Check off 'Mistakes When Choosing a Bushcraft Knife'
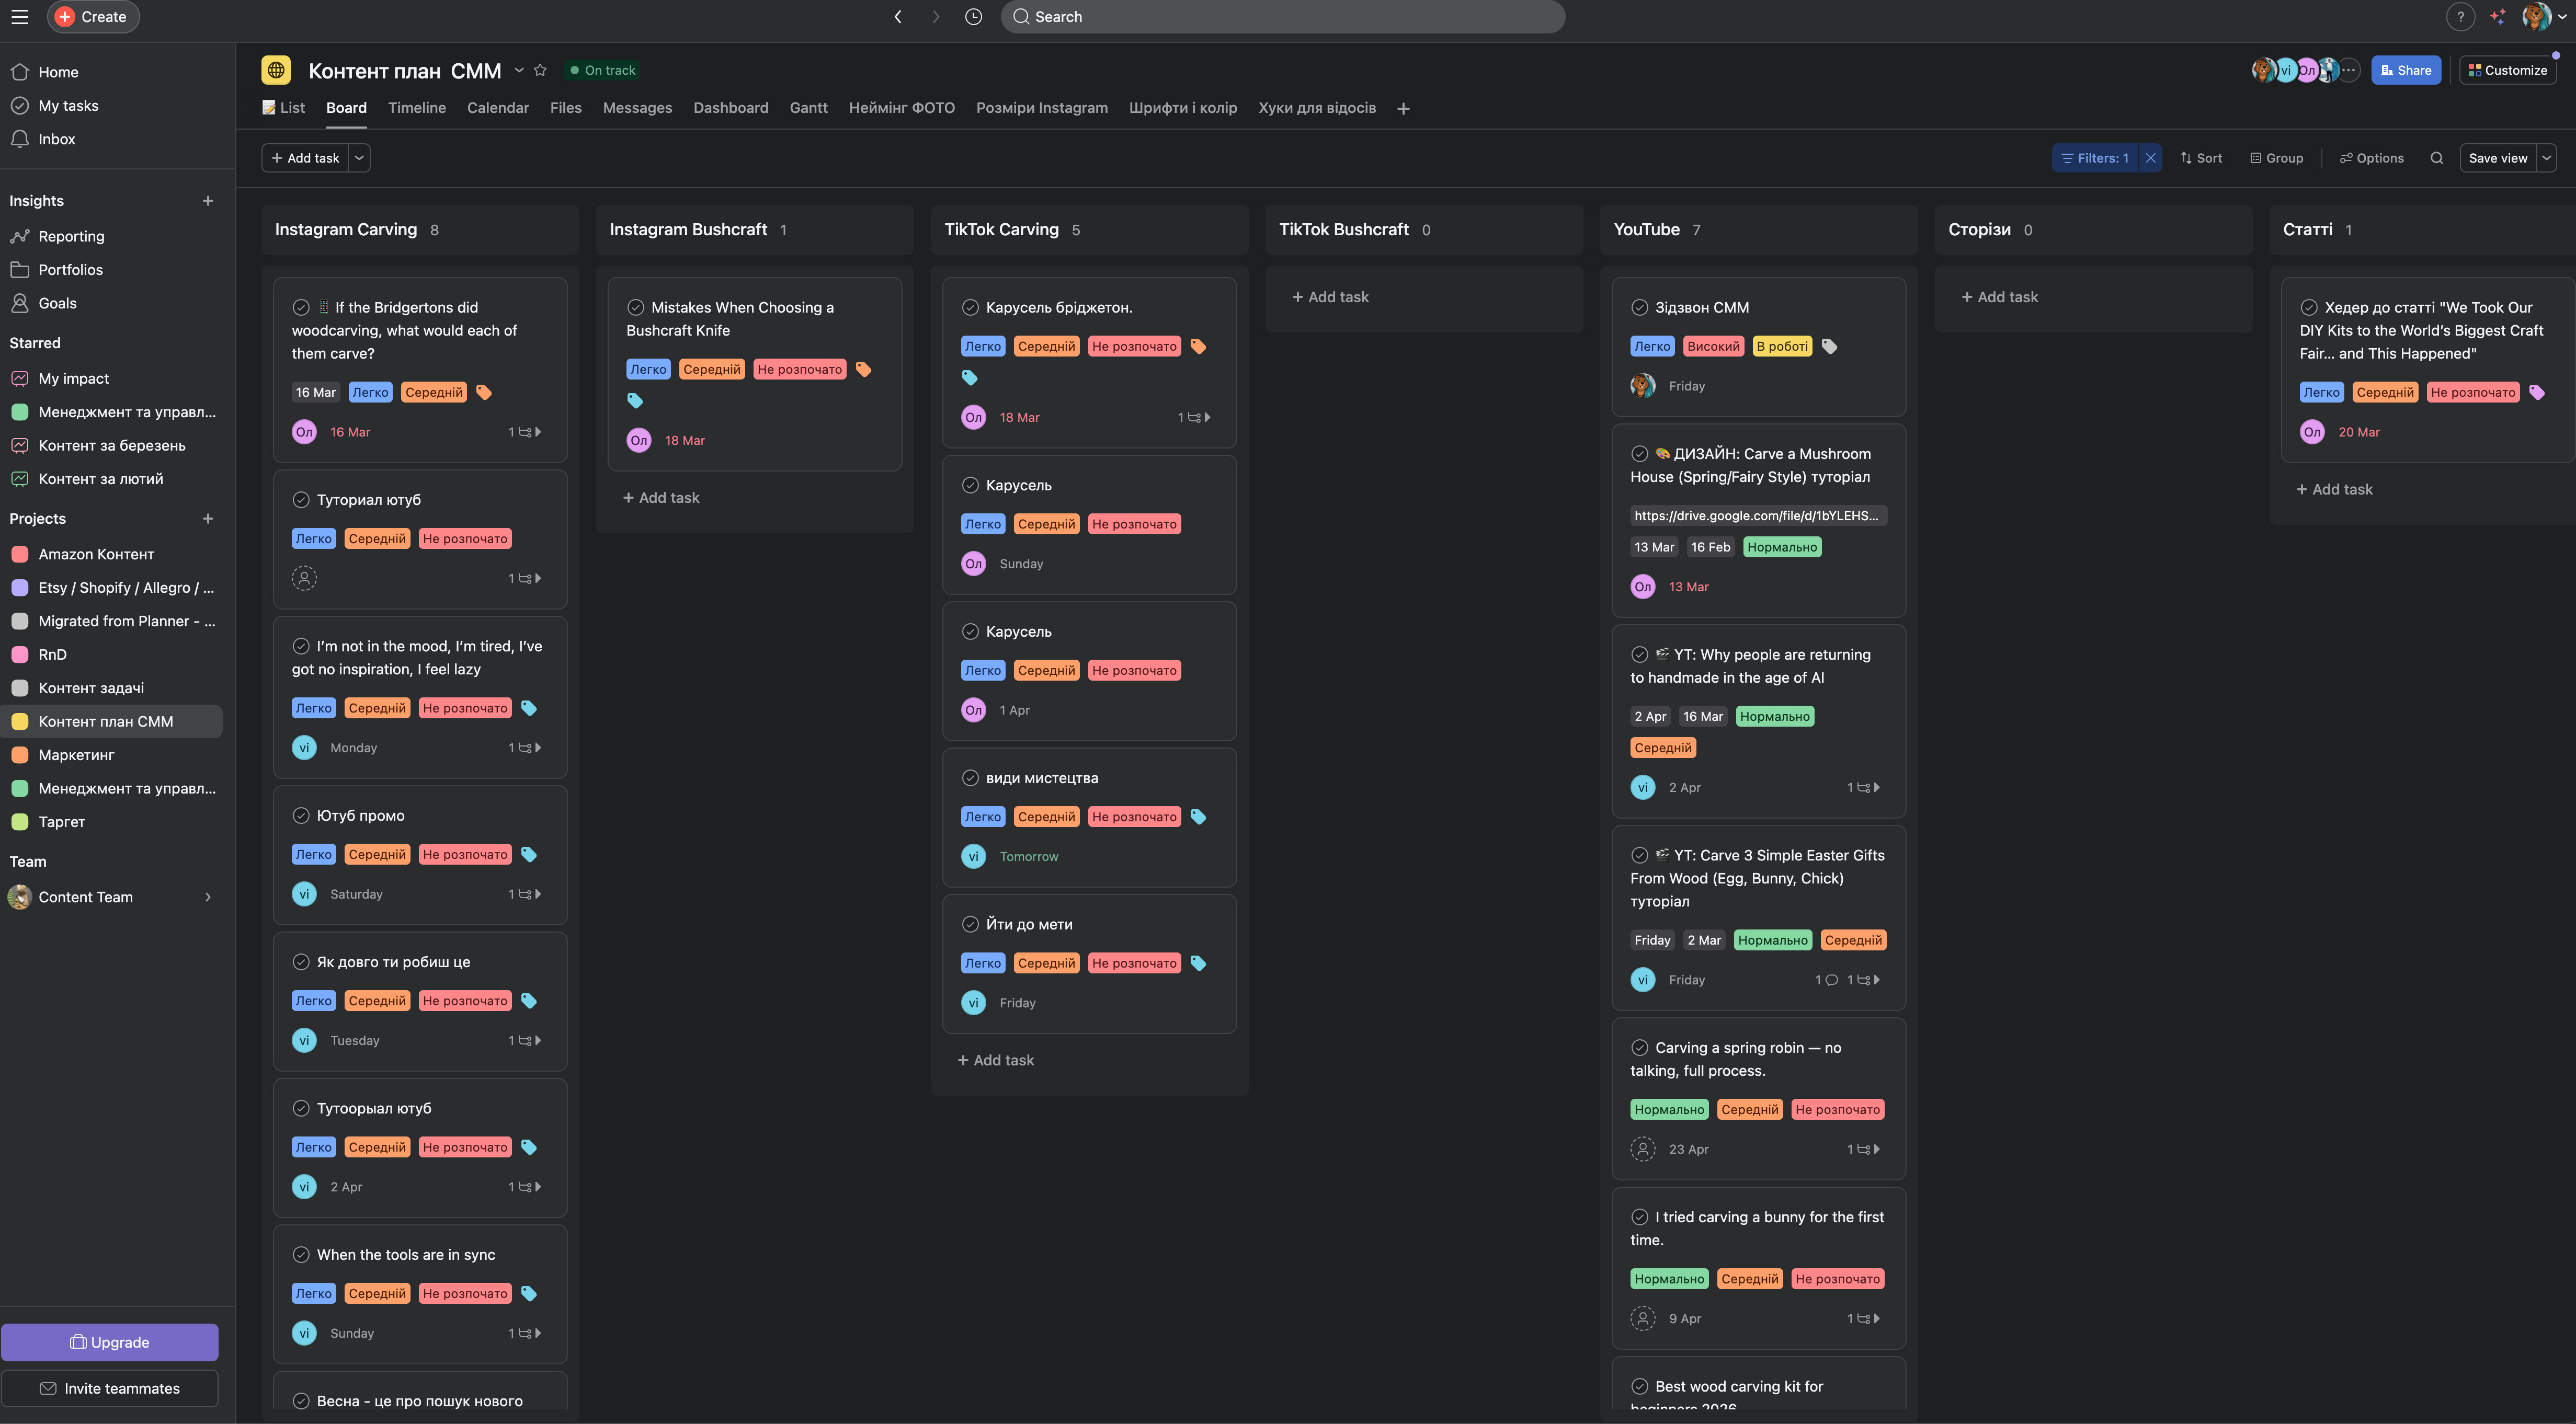Viewport: 2576px width, 1424px height. tap(635, 307)
